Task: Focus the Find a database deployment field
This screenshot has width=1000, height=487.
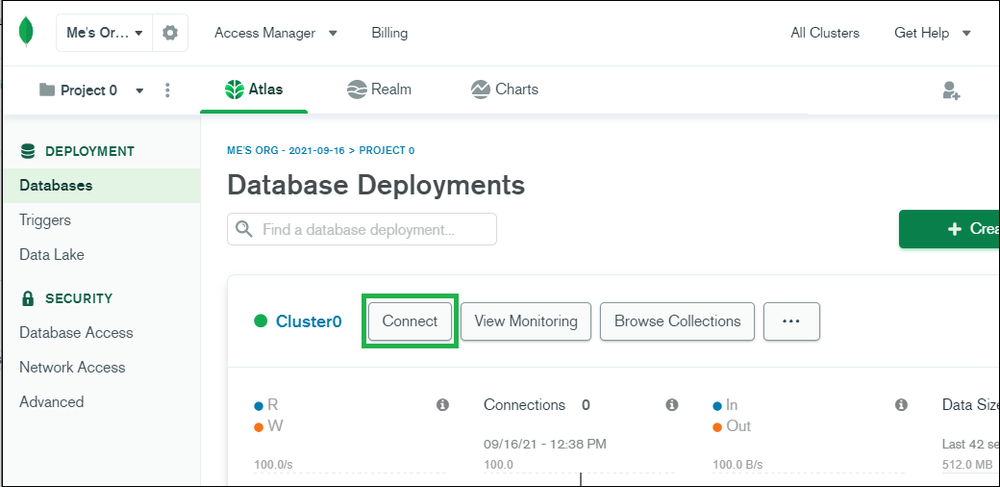Action: (362, 229)
